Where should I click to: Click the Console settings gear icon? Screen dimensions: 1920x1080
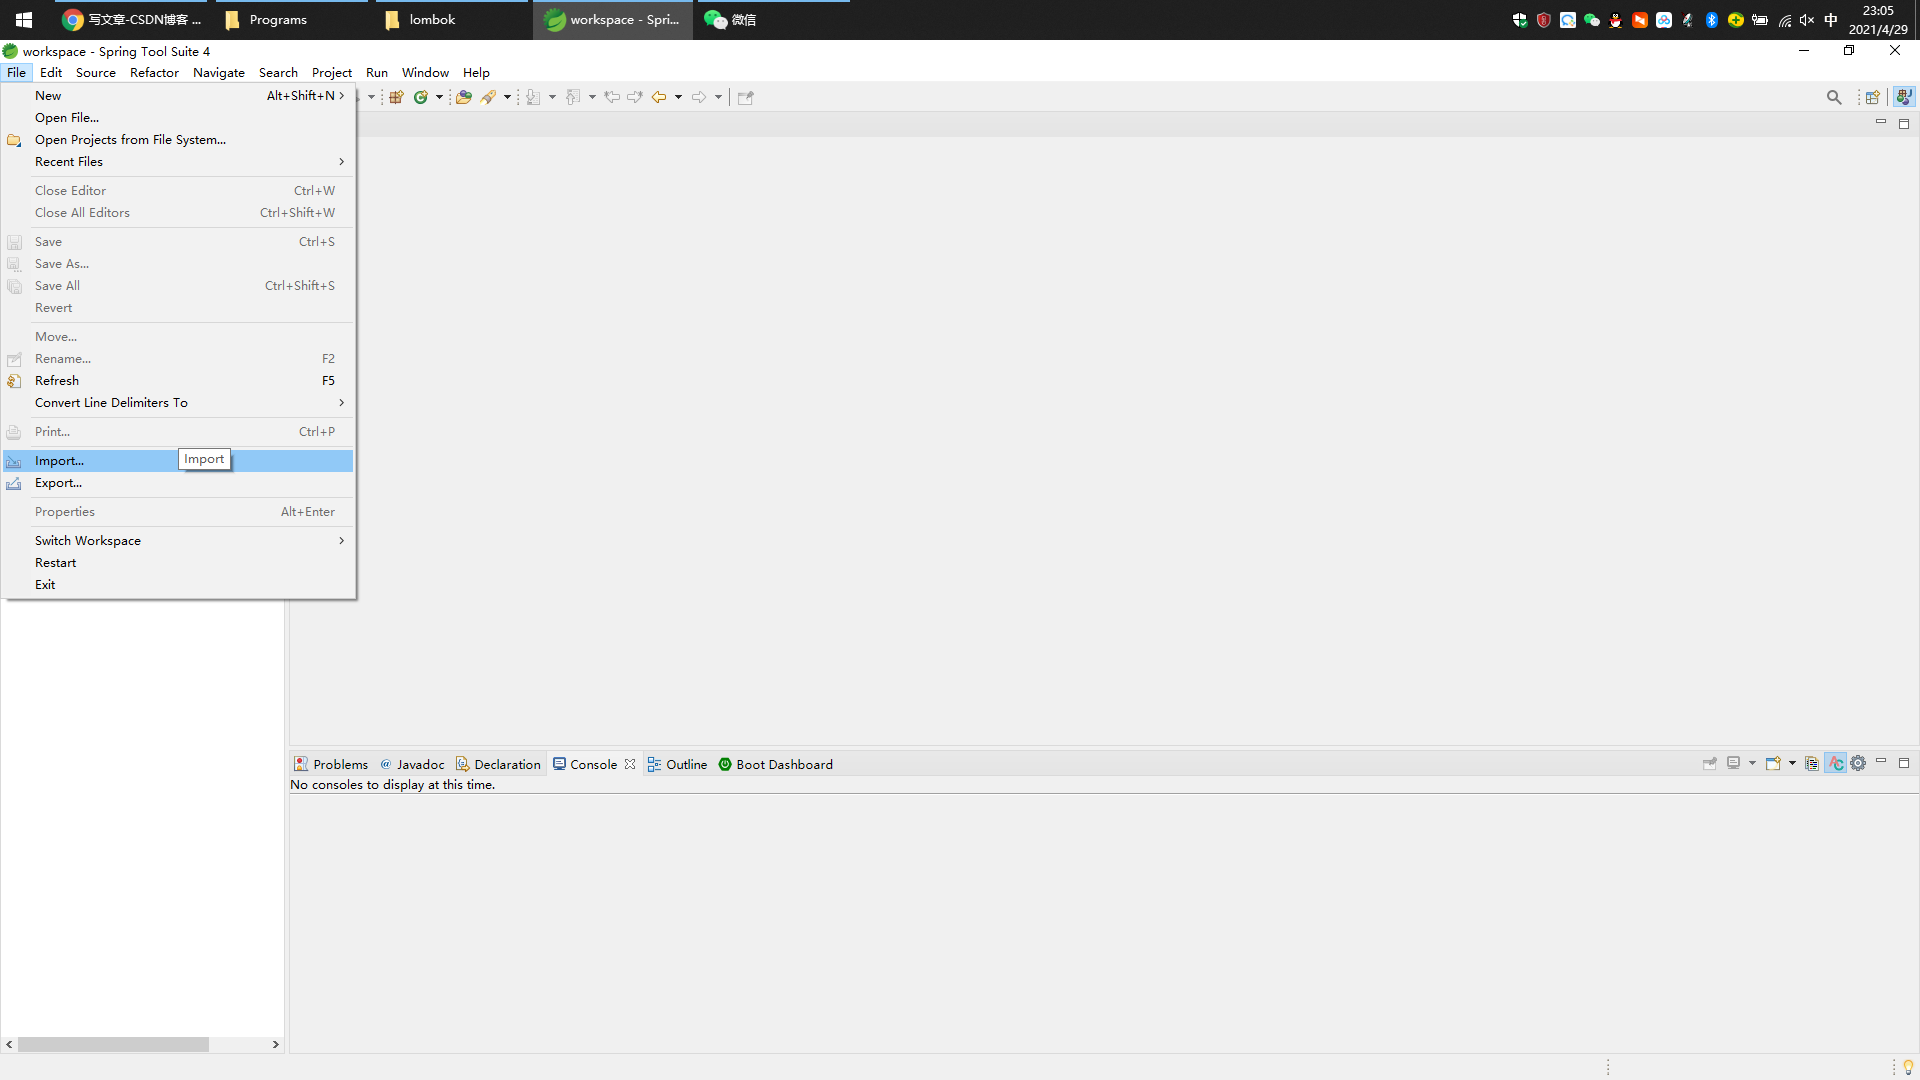coord(1859,763)
